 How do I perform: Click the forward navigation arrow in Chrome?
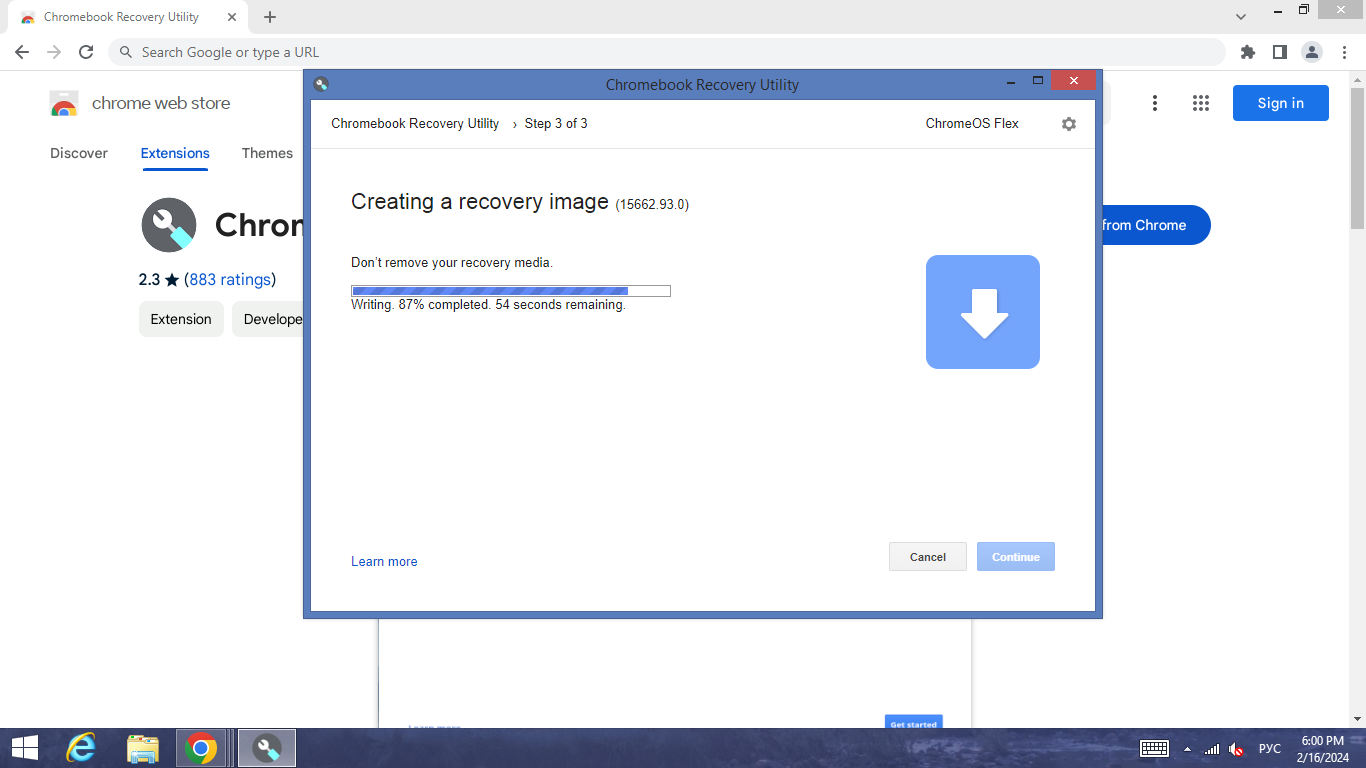54,52
